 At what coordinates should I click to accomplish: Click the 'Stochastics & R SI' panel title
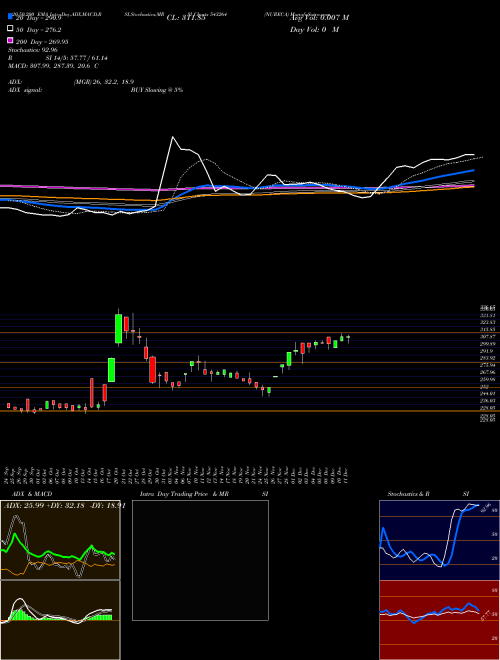click(428, 494)
